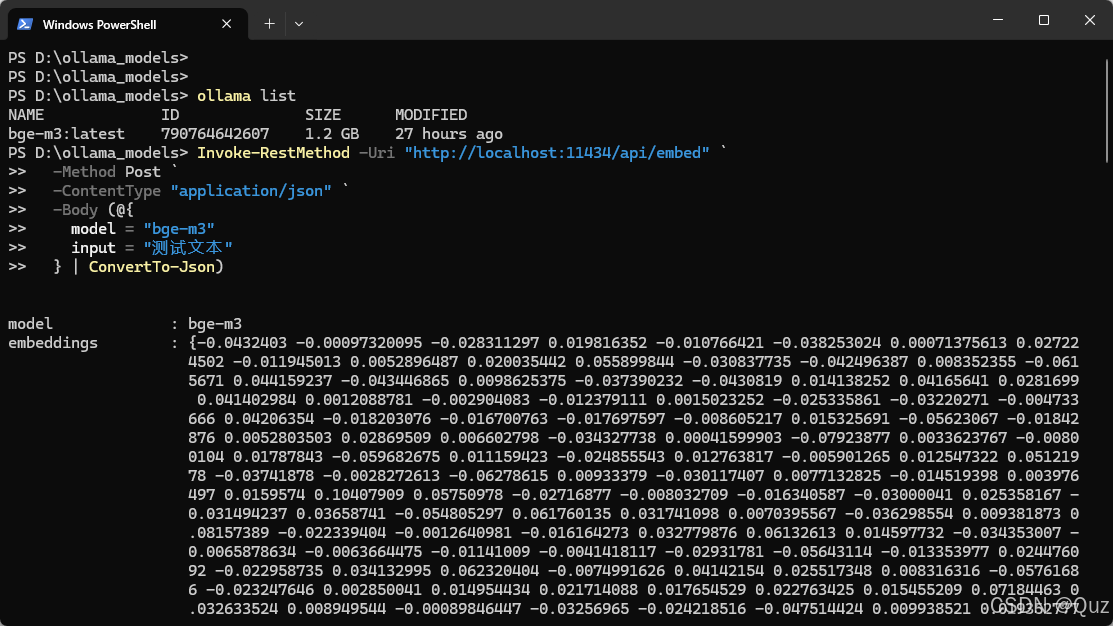The width and height of the screenshot is (1113, 626).
Task: Minimize the terminal window
Action: pyautogui.click(x=998, y=20)
